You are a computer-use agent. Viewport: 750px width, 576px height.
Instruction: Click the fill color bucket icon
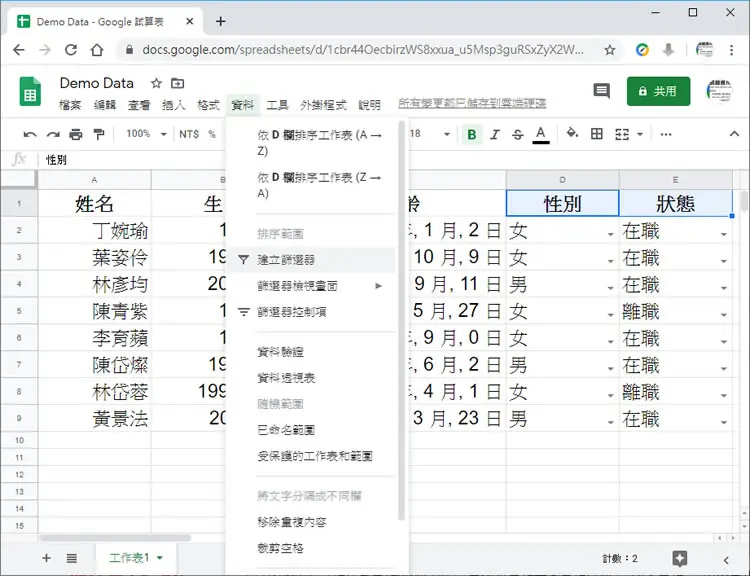572,133
